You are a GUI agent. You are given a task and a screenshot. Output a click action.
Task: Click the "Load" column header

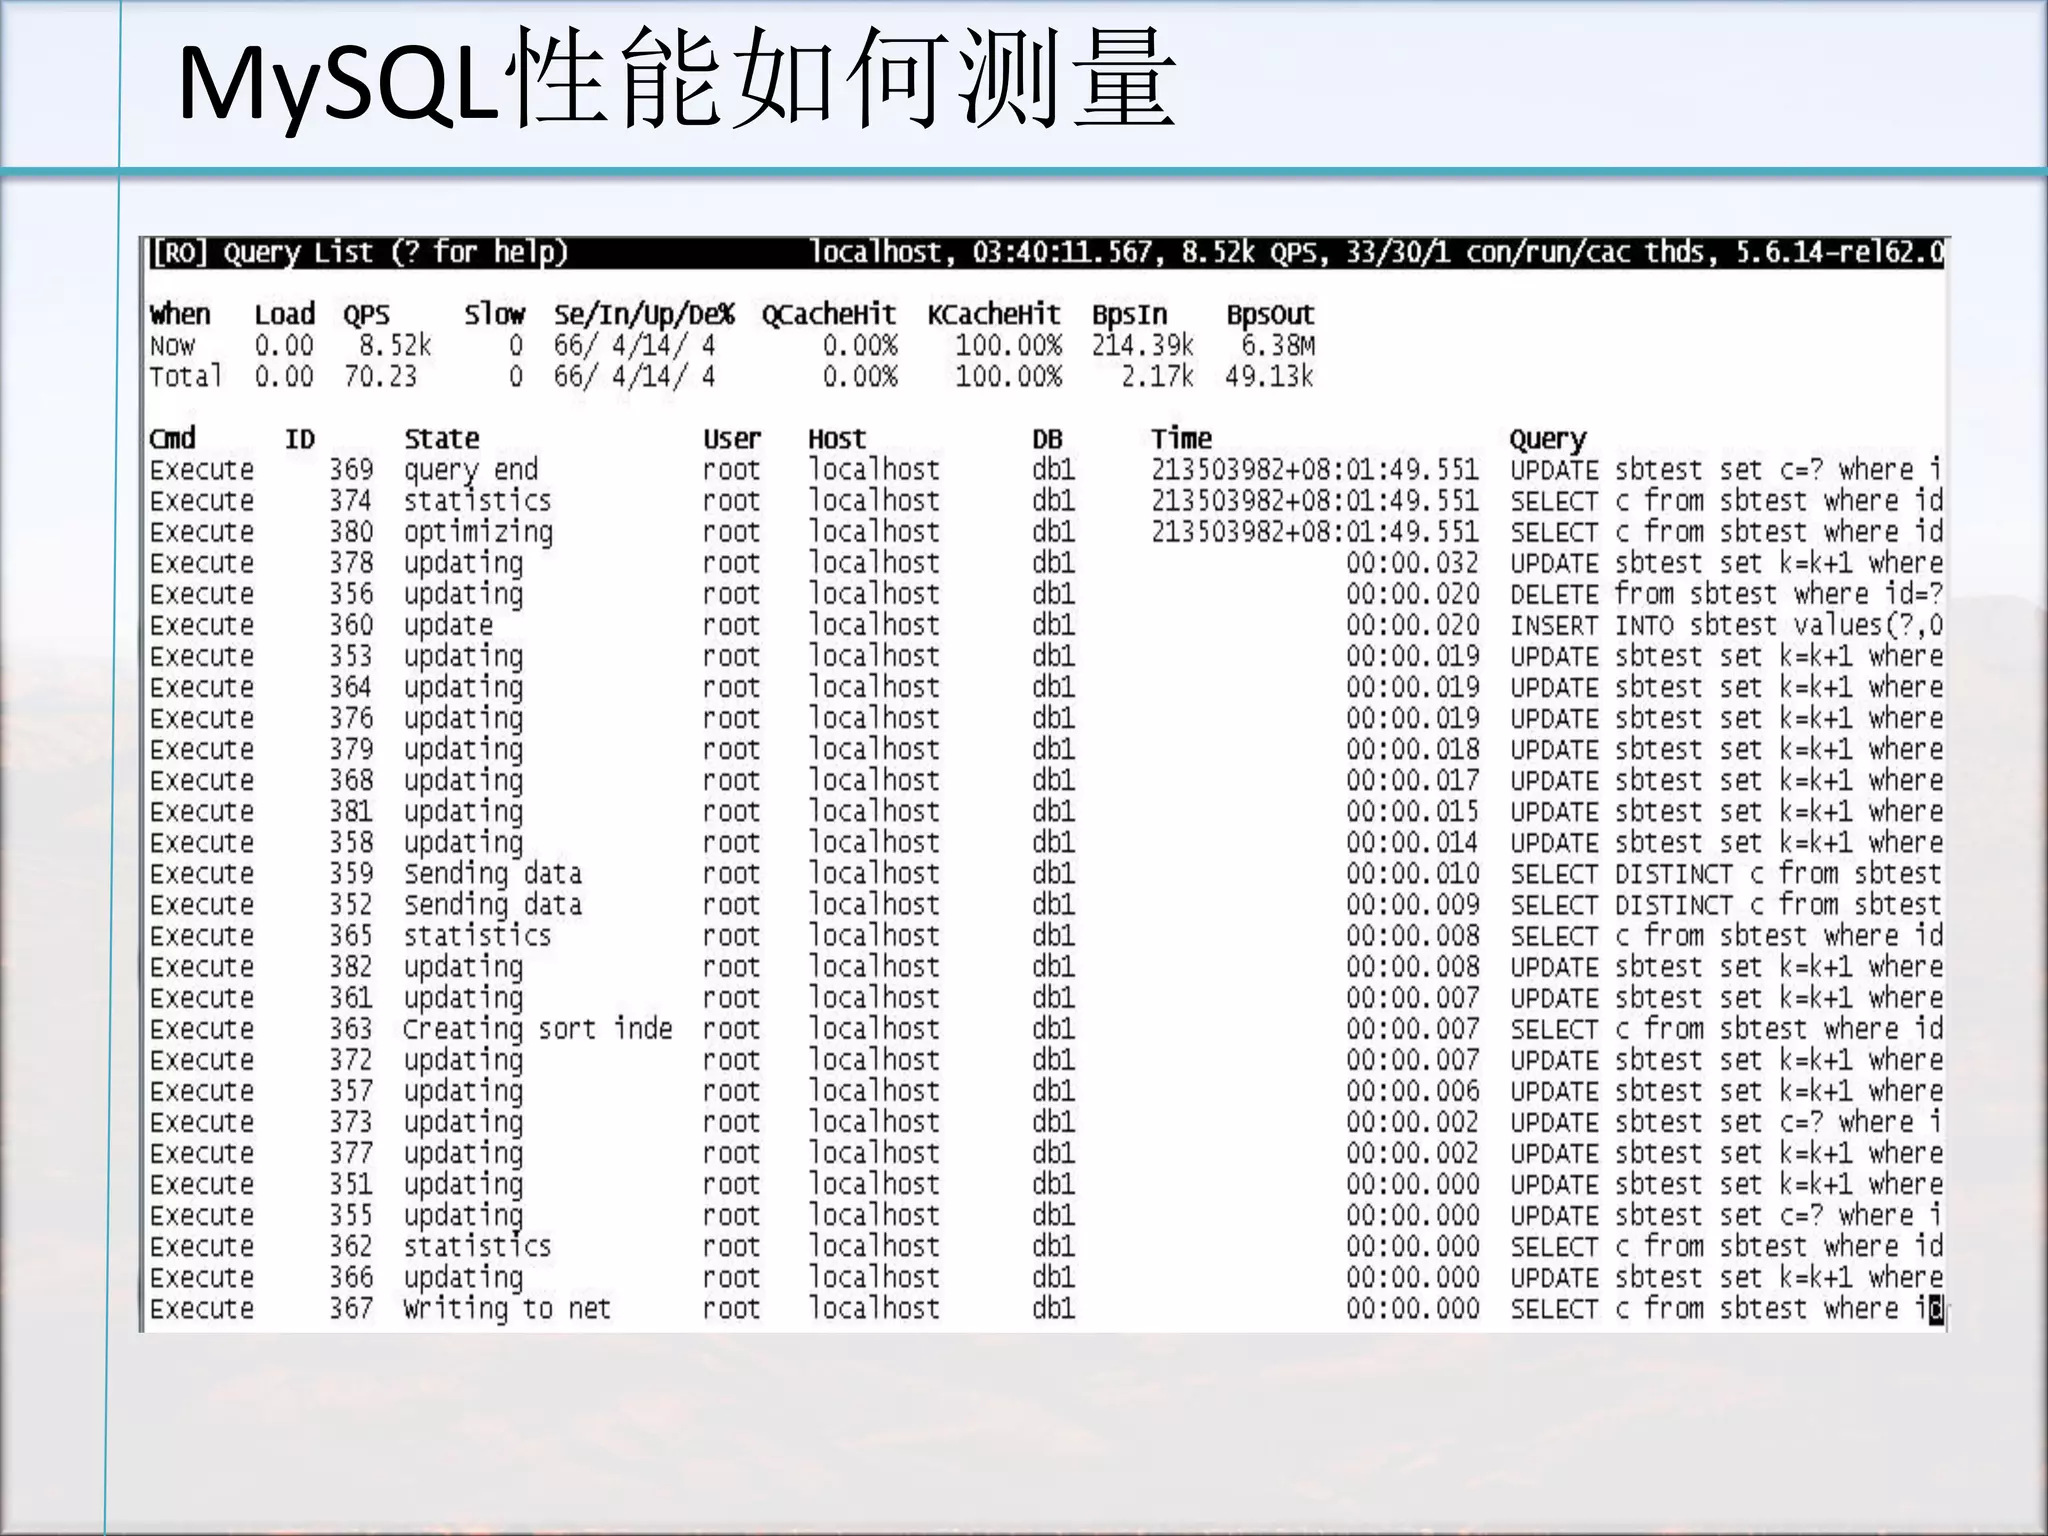tap(284, 315)
